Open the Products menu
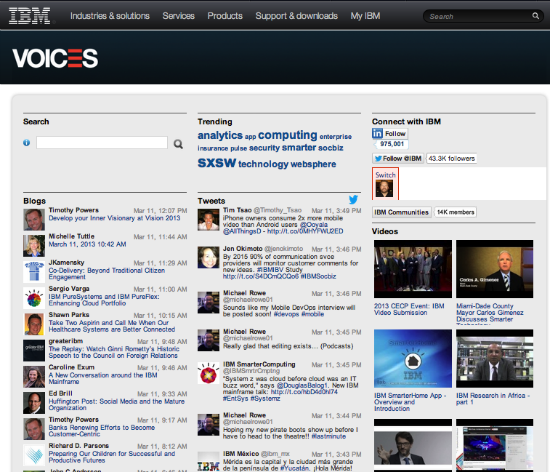Viewport: 550px width, 472px height. click(x=225, y=16)
